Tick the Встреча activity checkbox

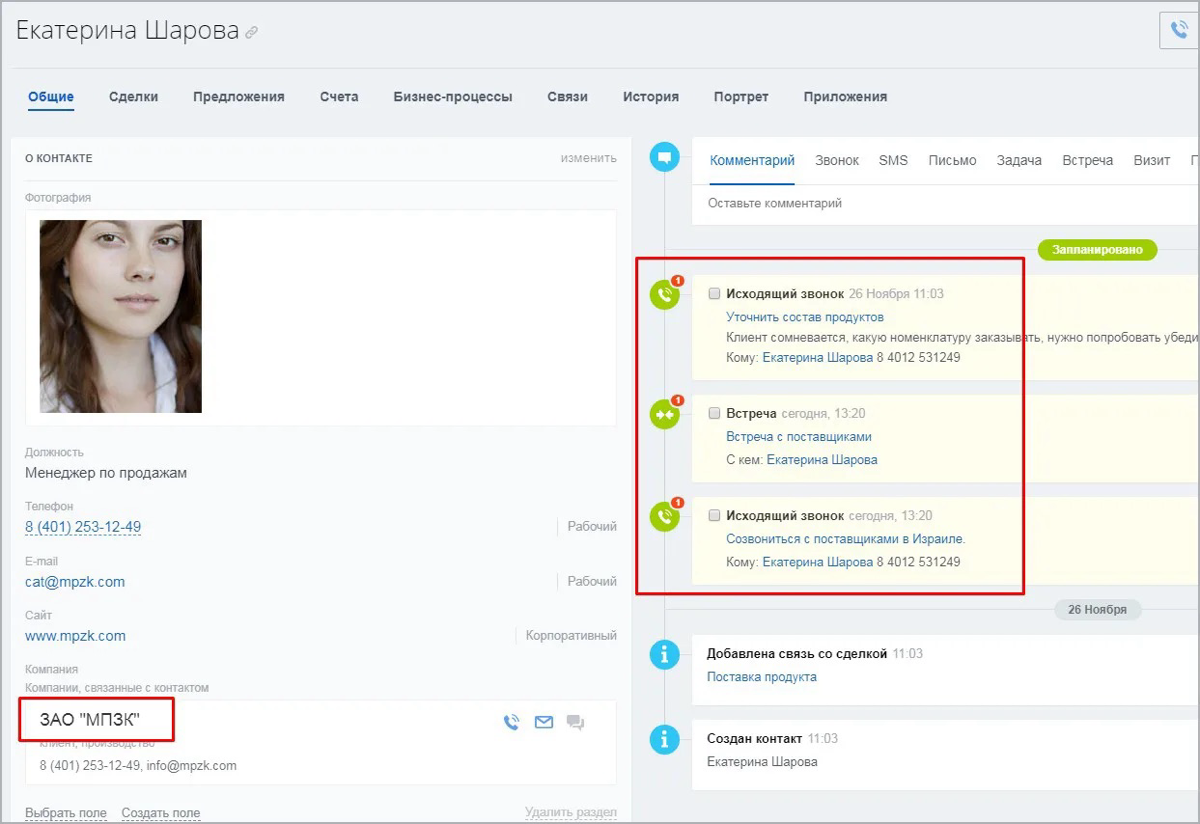coord(714,413)
